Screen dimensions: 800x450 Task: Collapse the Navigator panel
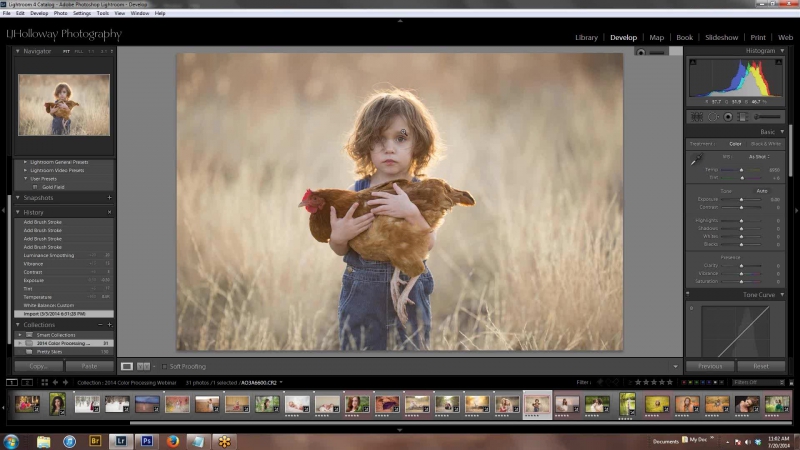click(x=18, y=51)
